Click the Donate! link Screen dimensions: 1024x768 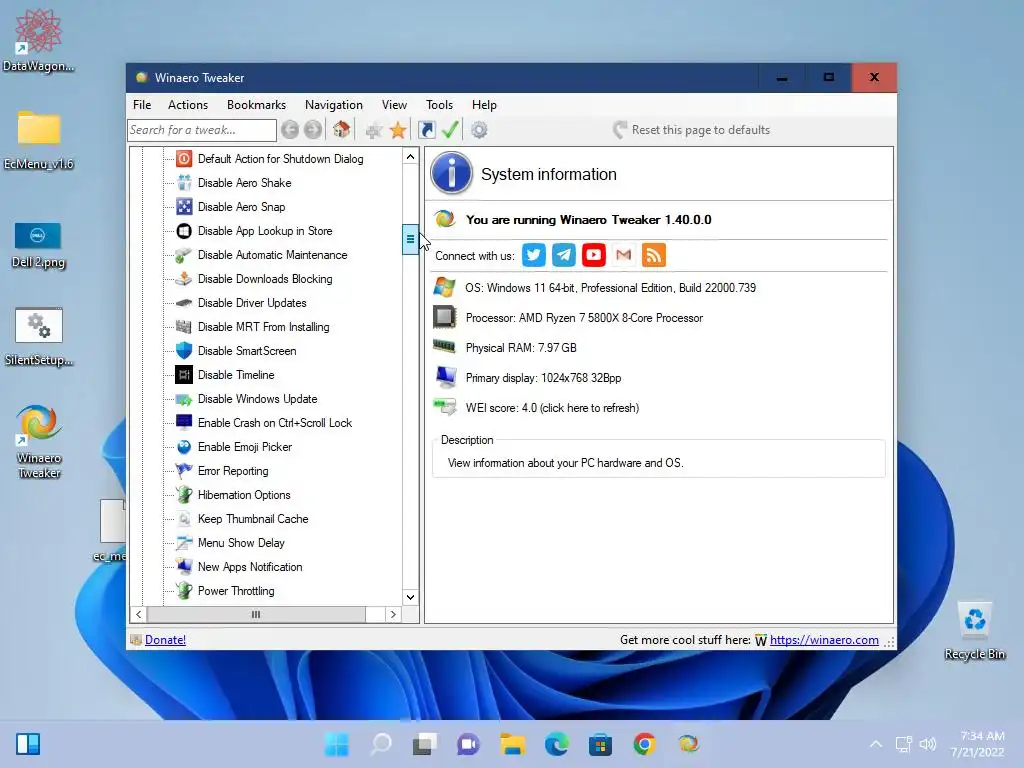pos(165,640)
